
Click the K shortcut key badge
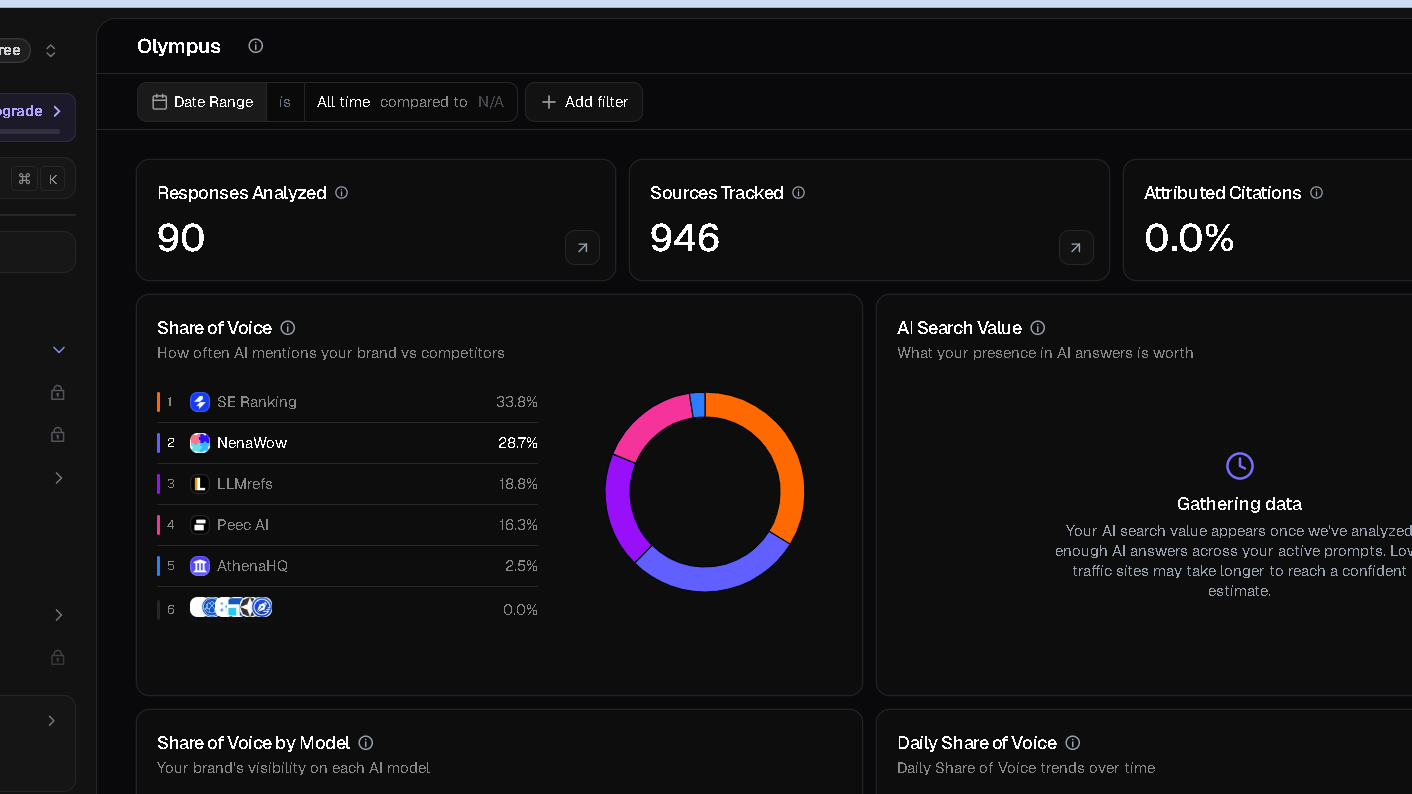[x=53, y=179]
